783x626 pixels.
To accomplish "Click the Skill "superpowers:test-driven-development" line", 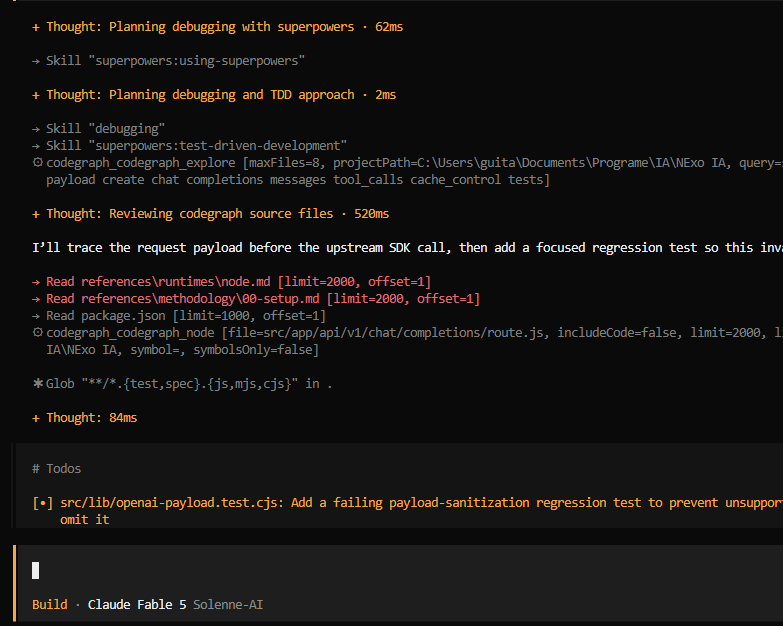I will click(x=189, y=145).
